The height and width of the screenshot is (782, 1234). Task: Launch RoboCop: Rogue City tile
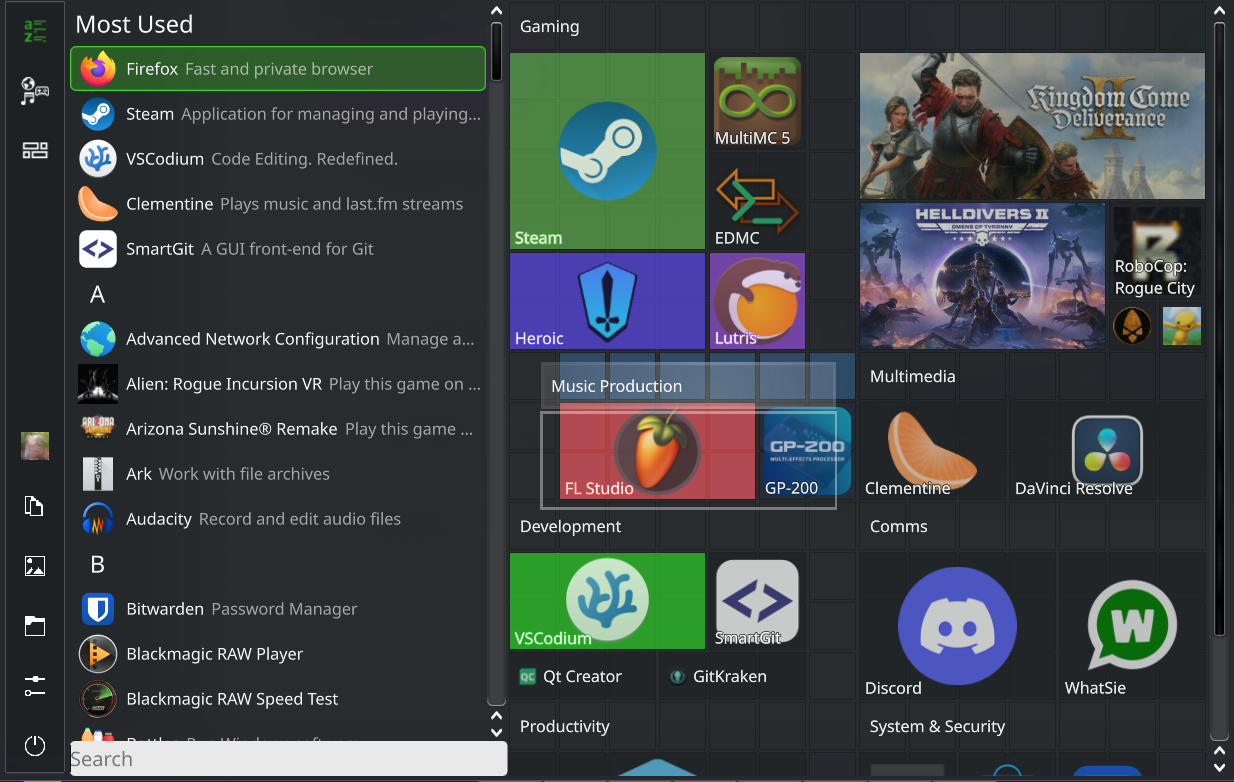click(1157, 252)
